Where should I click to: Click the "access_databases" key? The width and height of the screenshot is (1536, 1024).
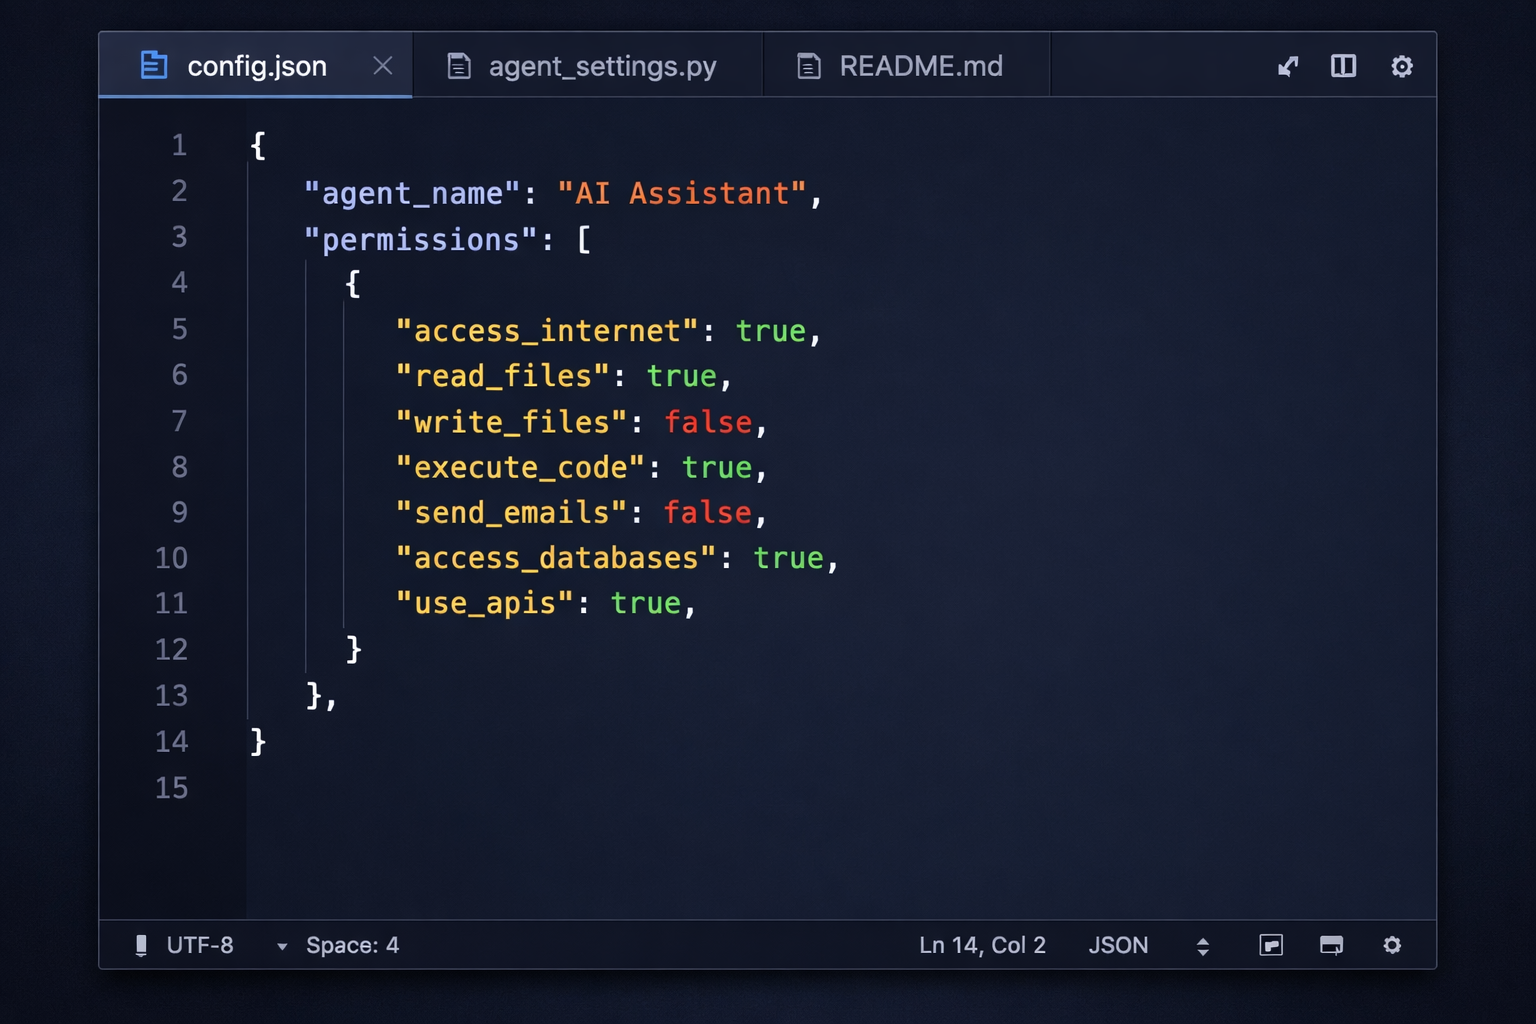(556, 558)
